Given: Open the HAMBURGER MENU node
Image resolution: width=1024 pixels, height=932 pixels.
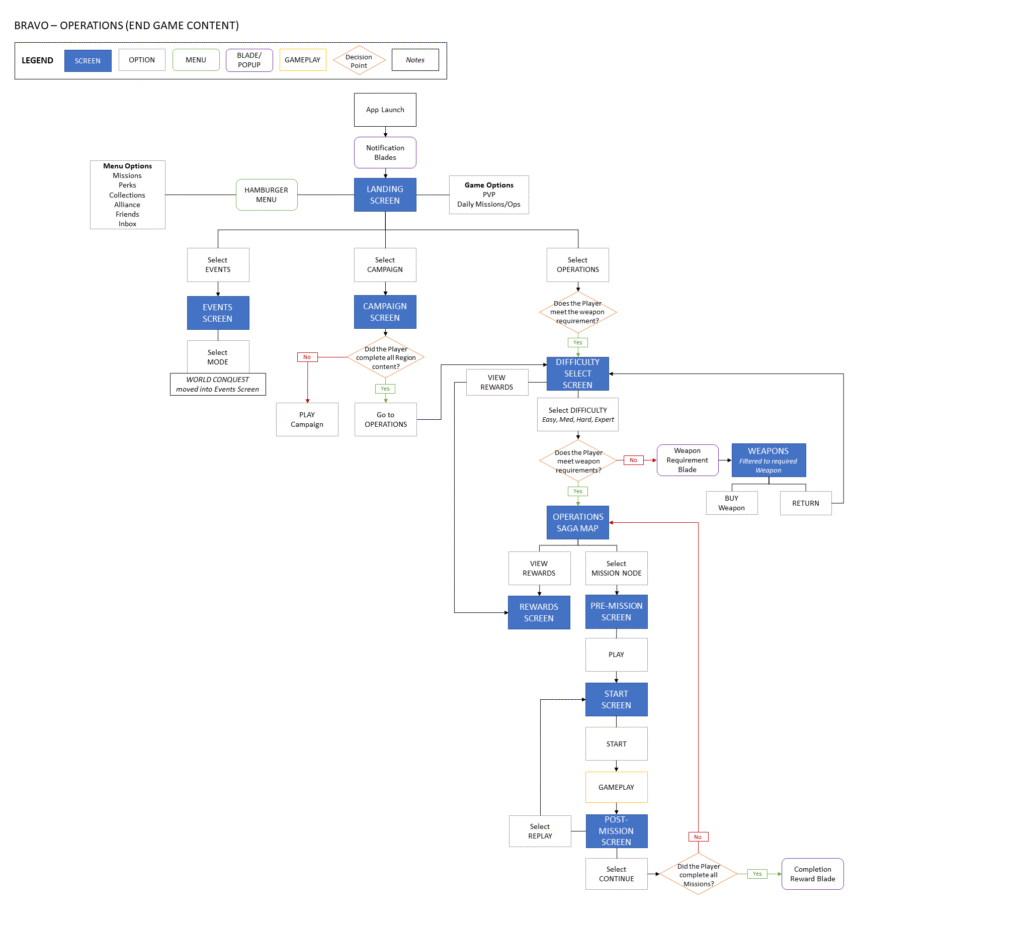Looking at the screenshot, I should click(x=266, y=195).
